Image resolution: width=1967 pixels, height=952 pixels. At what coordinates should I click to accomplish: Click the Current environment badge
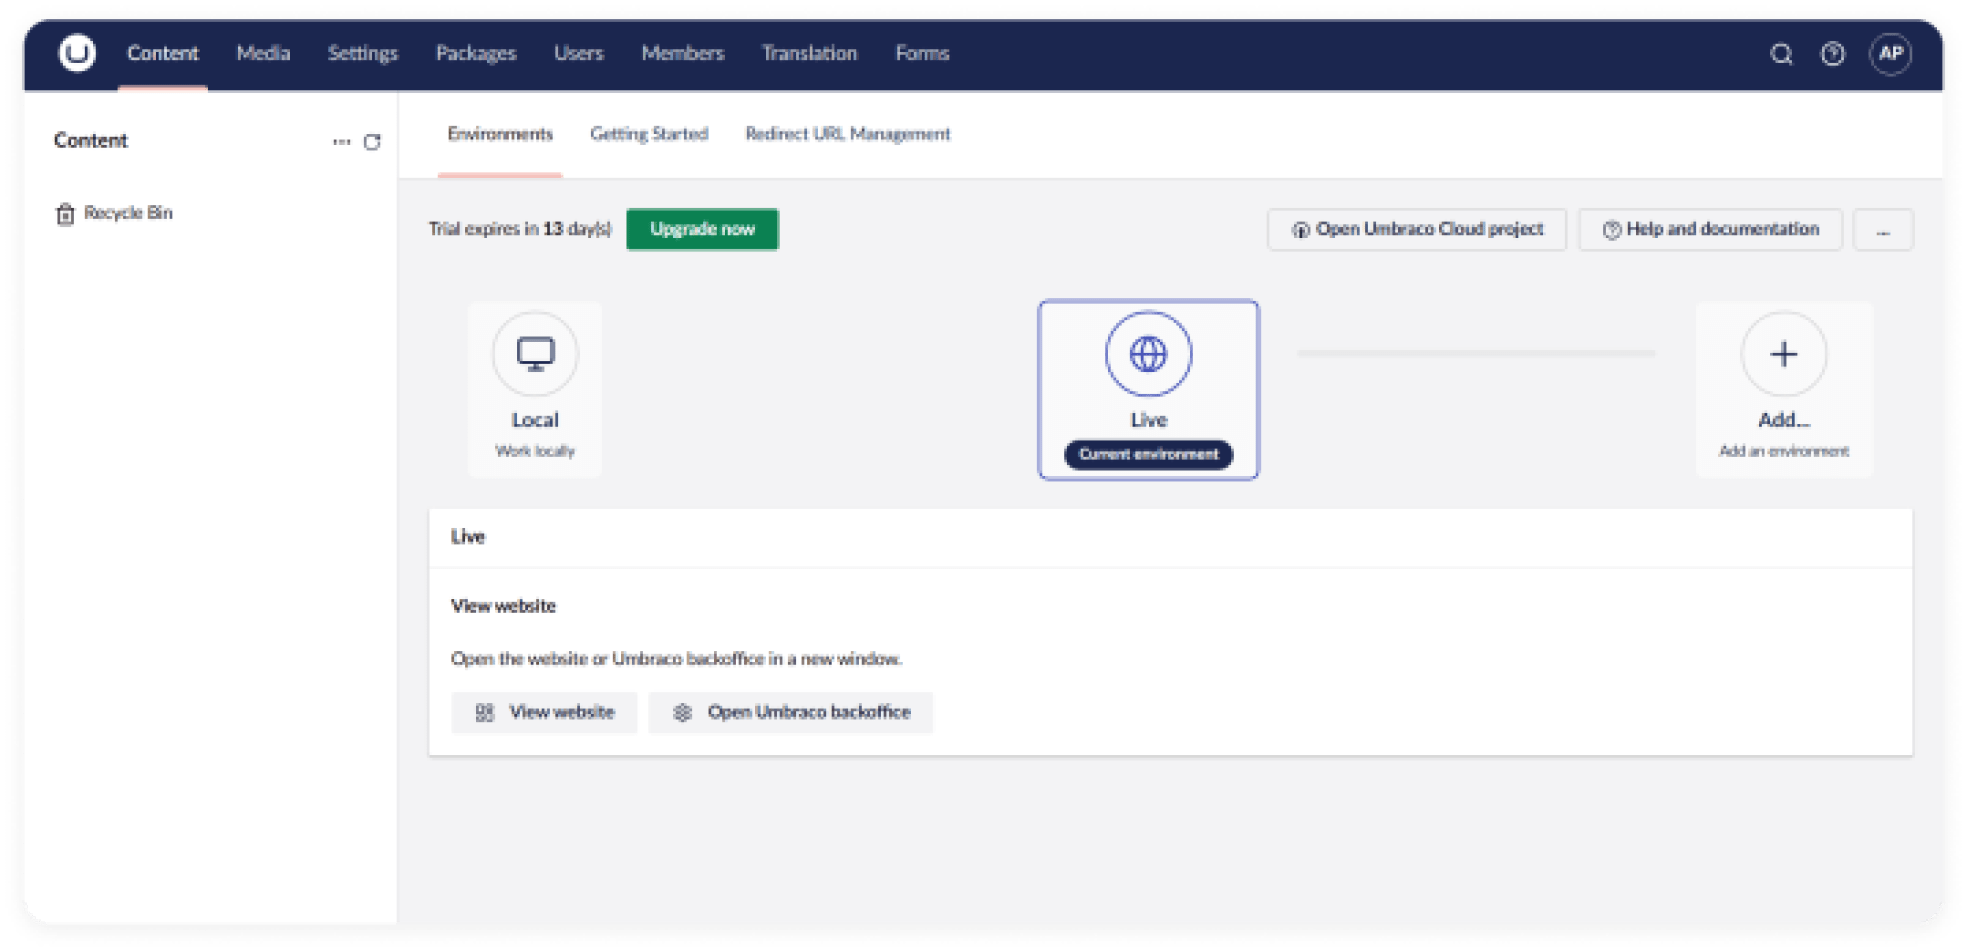click(x=1148, y=454)
